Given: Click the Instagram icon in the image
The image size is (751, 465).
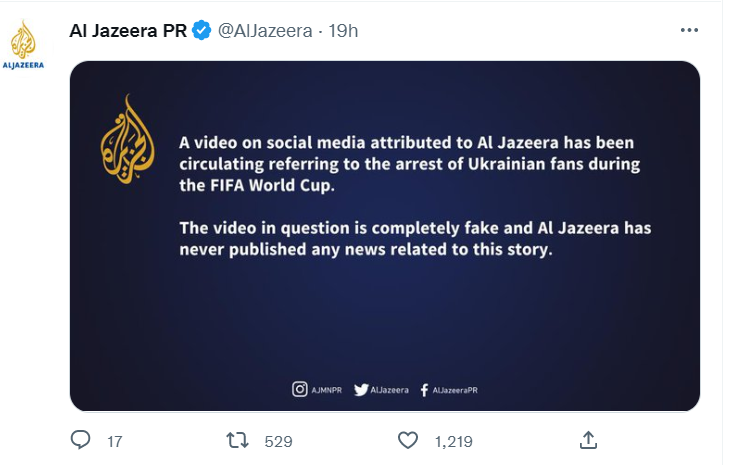Looking at the screenshot, I should point(300,389).
